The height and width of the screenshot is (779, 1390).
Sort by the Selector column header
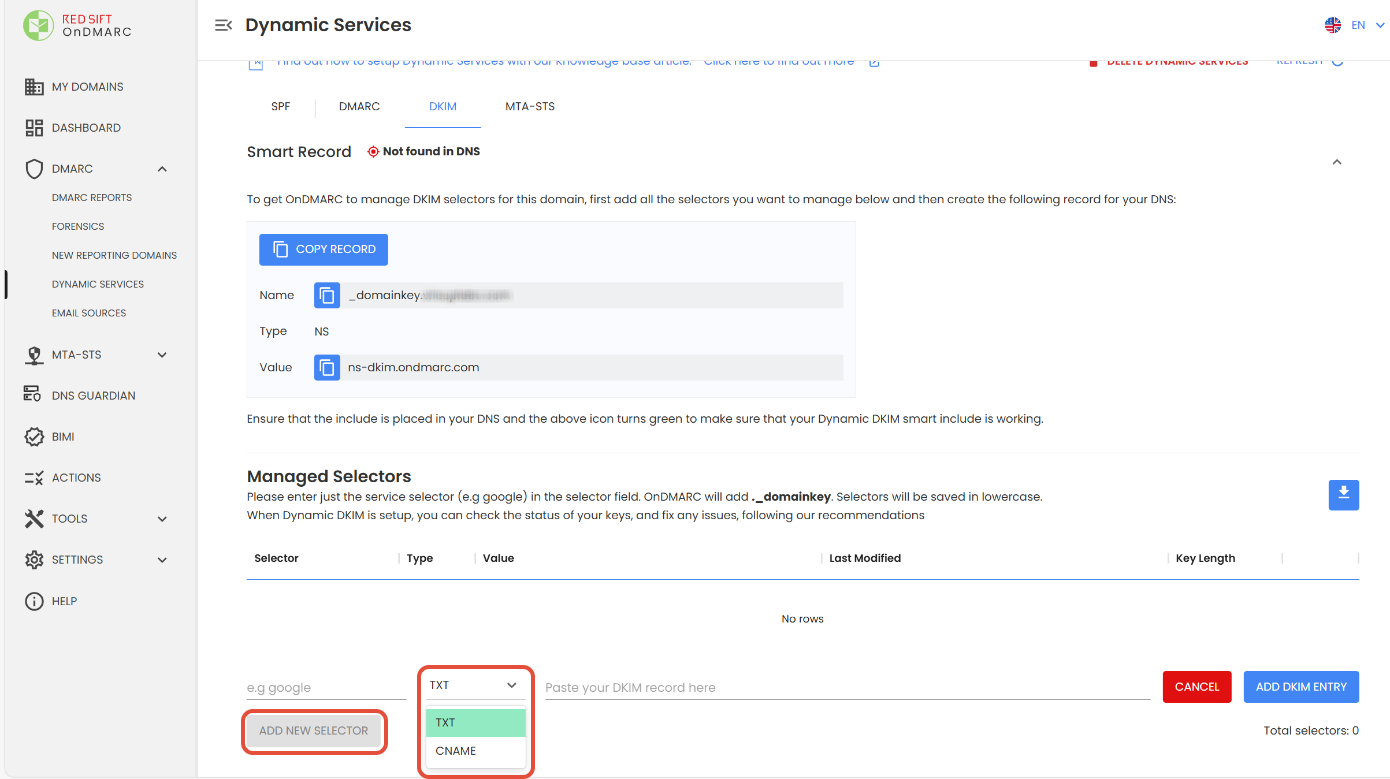click(x=277, y=558)
